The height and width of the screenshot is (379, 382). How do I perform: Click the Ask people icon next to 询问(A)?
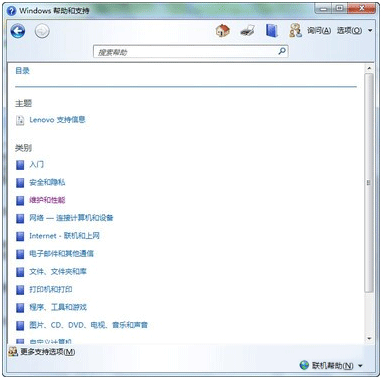point(295,31)
